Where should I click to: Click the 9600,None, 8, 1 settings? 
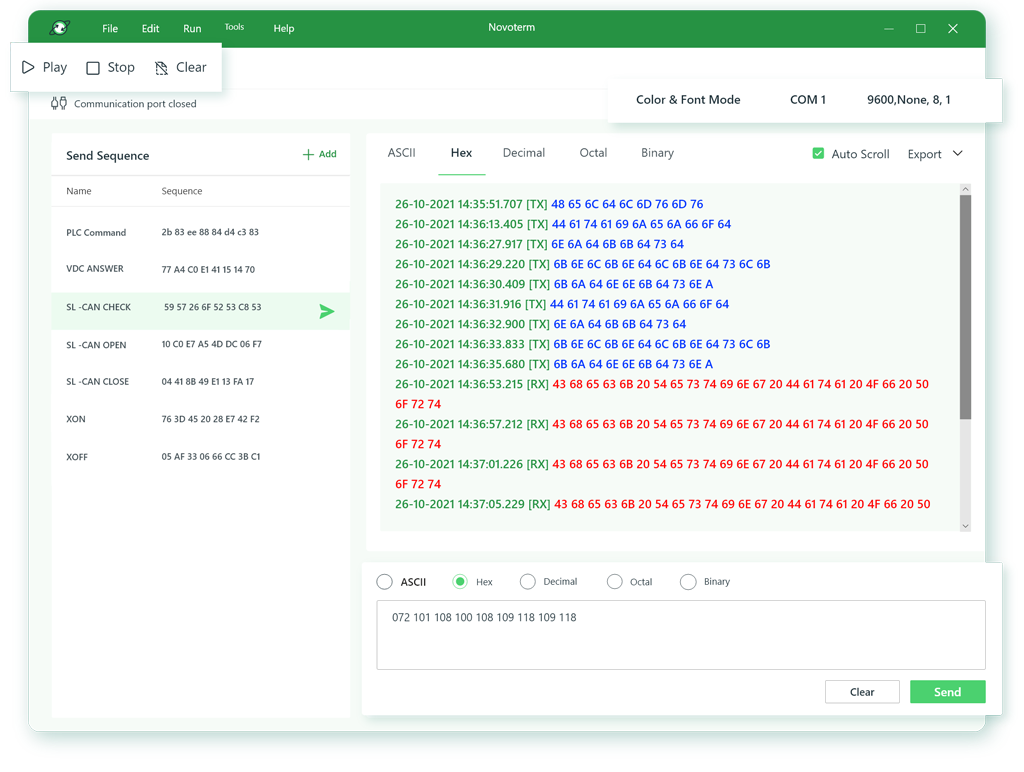point(908,99)
